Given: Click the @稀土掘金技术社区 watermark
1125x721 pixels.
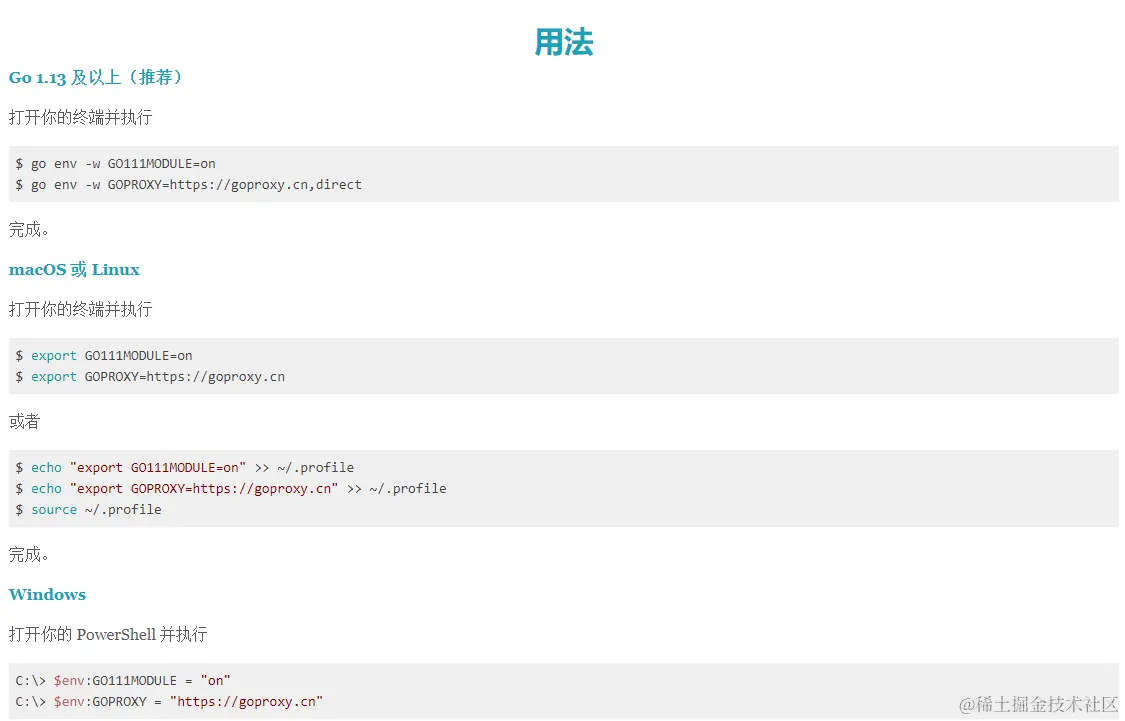Looking at the screenshot, I should (x=1038, y=704).
